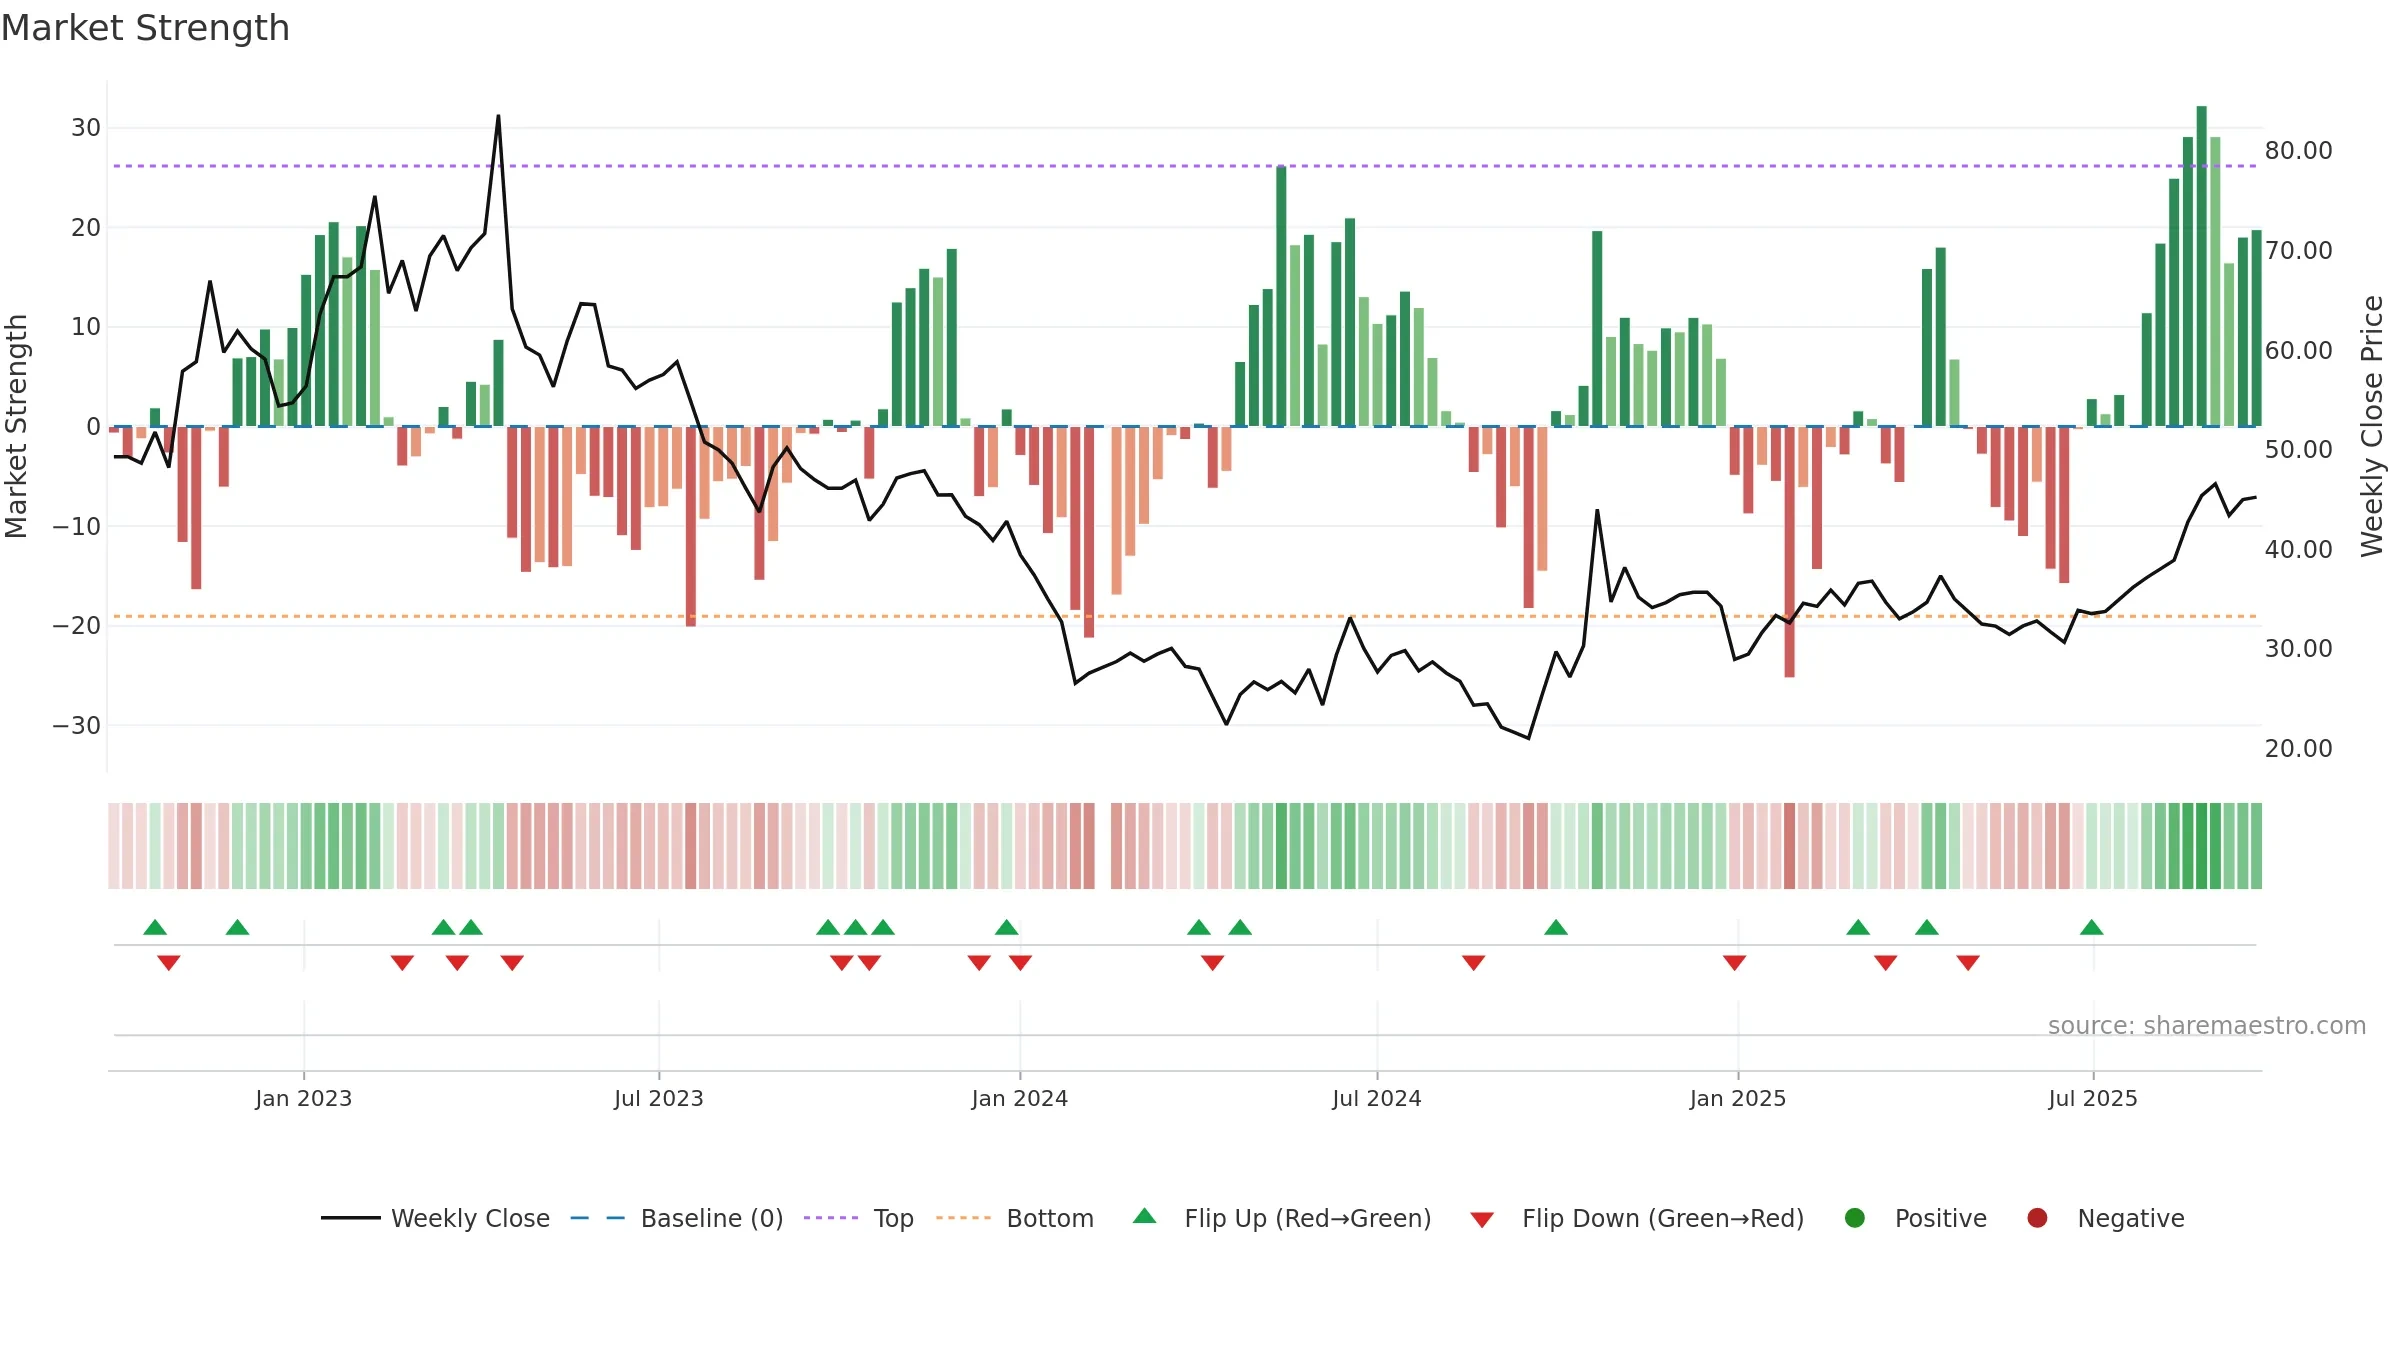This screenshot has width=2400, height=1350.
Task: Click the Jan 2025 date axis label
Action: (x=1738, y=1098)
